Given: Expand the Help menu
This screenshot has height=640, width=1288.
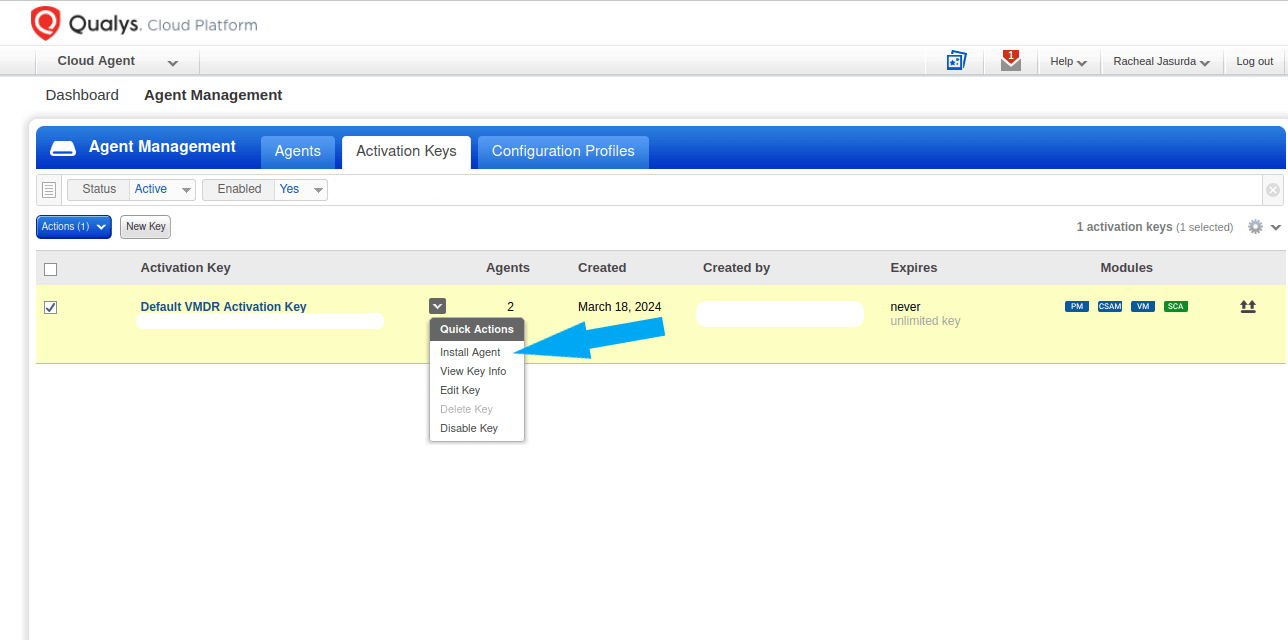Looking at the screenshot, I should click(1069, 62).
